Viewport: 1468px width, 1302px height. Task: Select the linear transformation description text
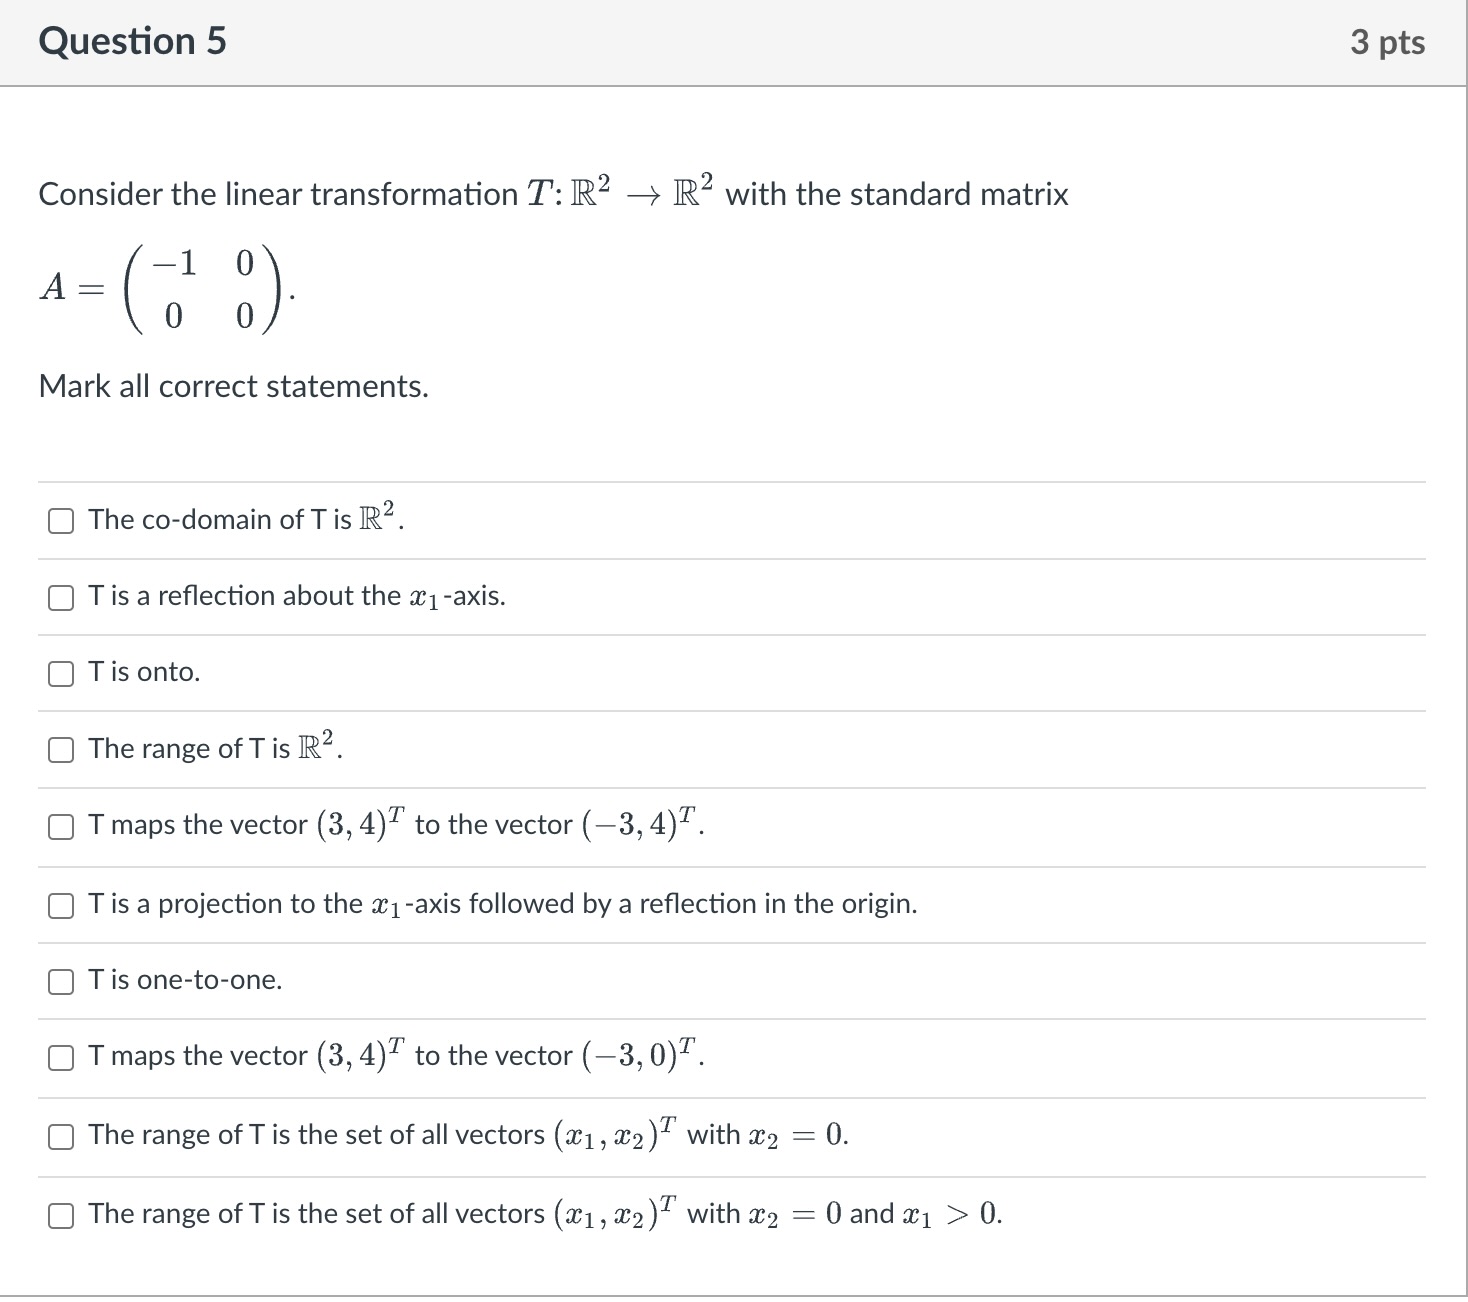coord(553,192)
